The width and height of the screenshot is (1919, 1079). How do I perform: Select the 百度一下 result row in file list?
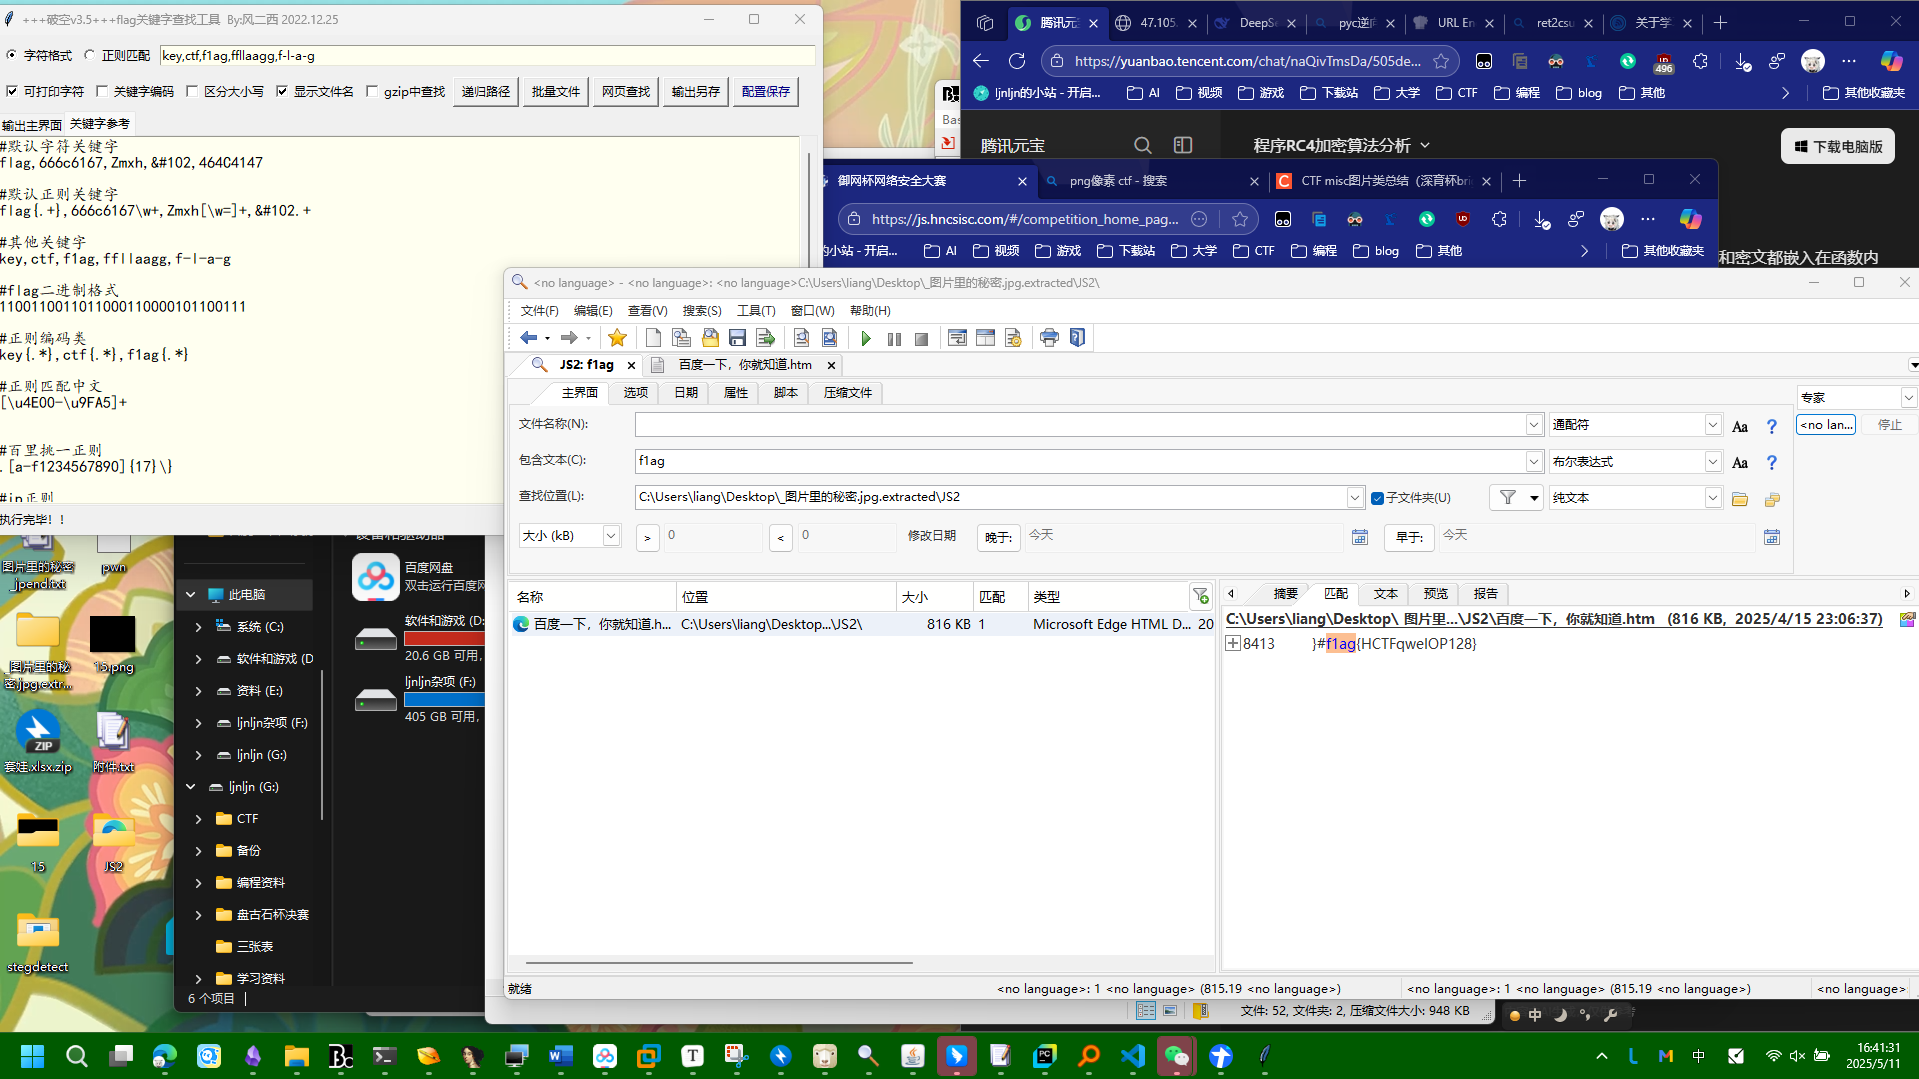[x=861, y=624]
